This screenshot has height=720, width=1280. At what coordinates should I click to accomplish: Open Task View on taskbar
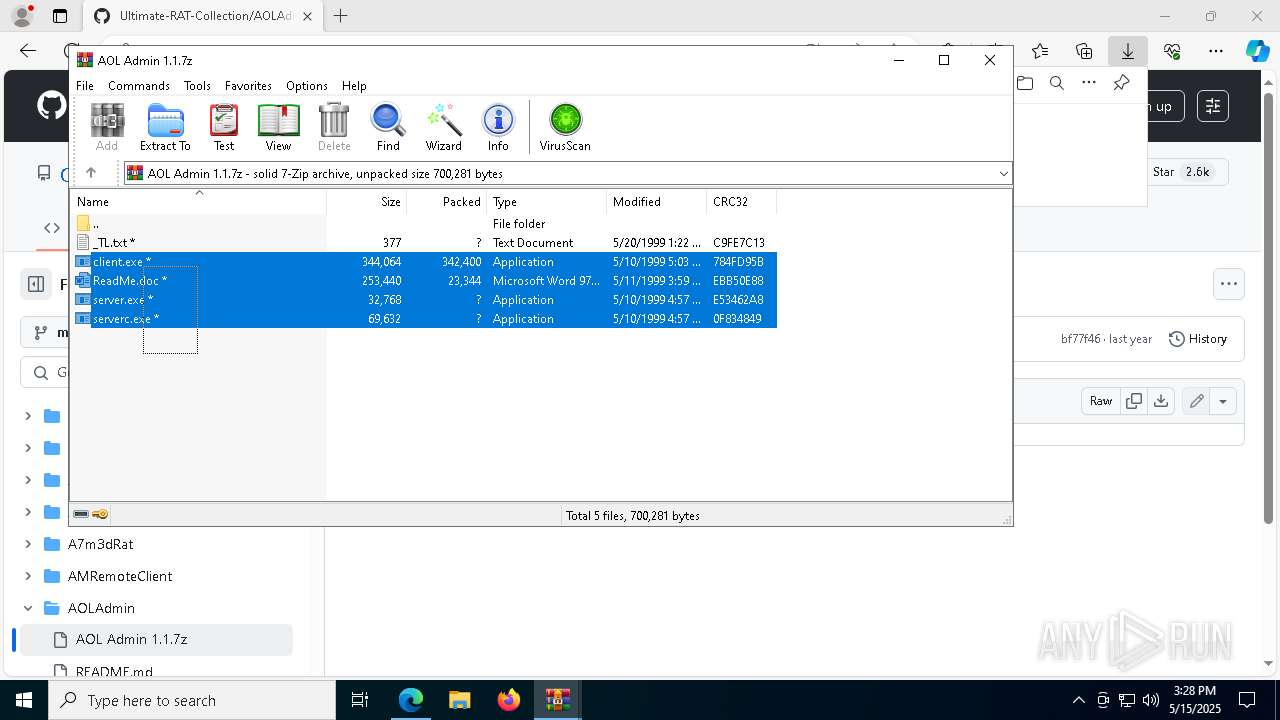point(361,700)
